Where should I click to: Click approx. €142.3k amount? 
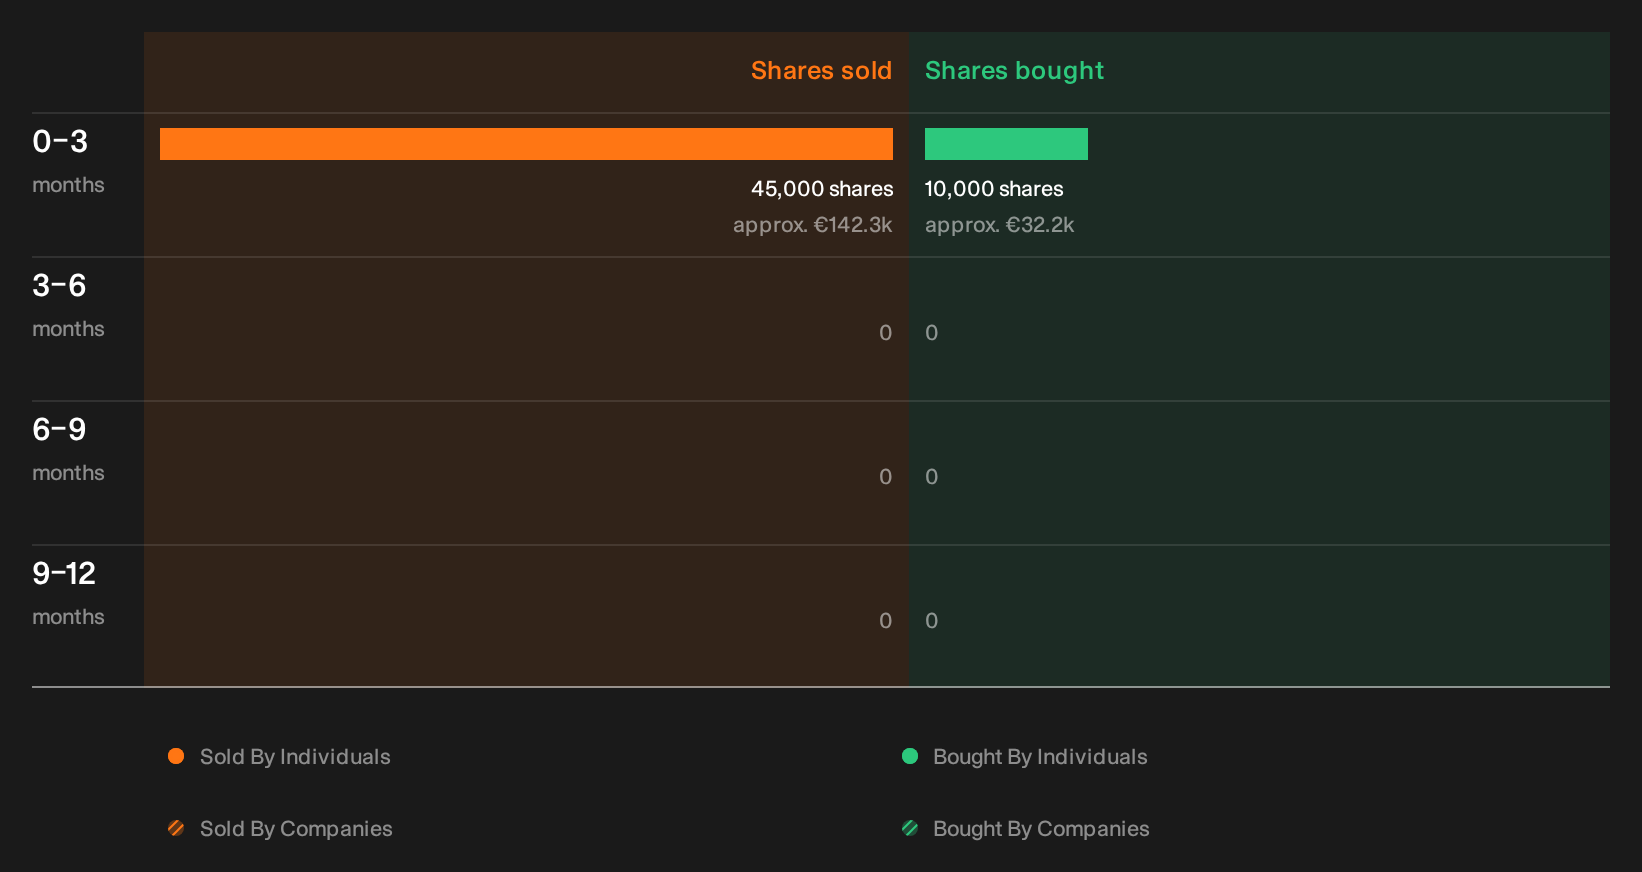coord(813,225)
